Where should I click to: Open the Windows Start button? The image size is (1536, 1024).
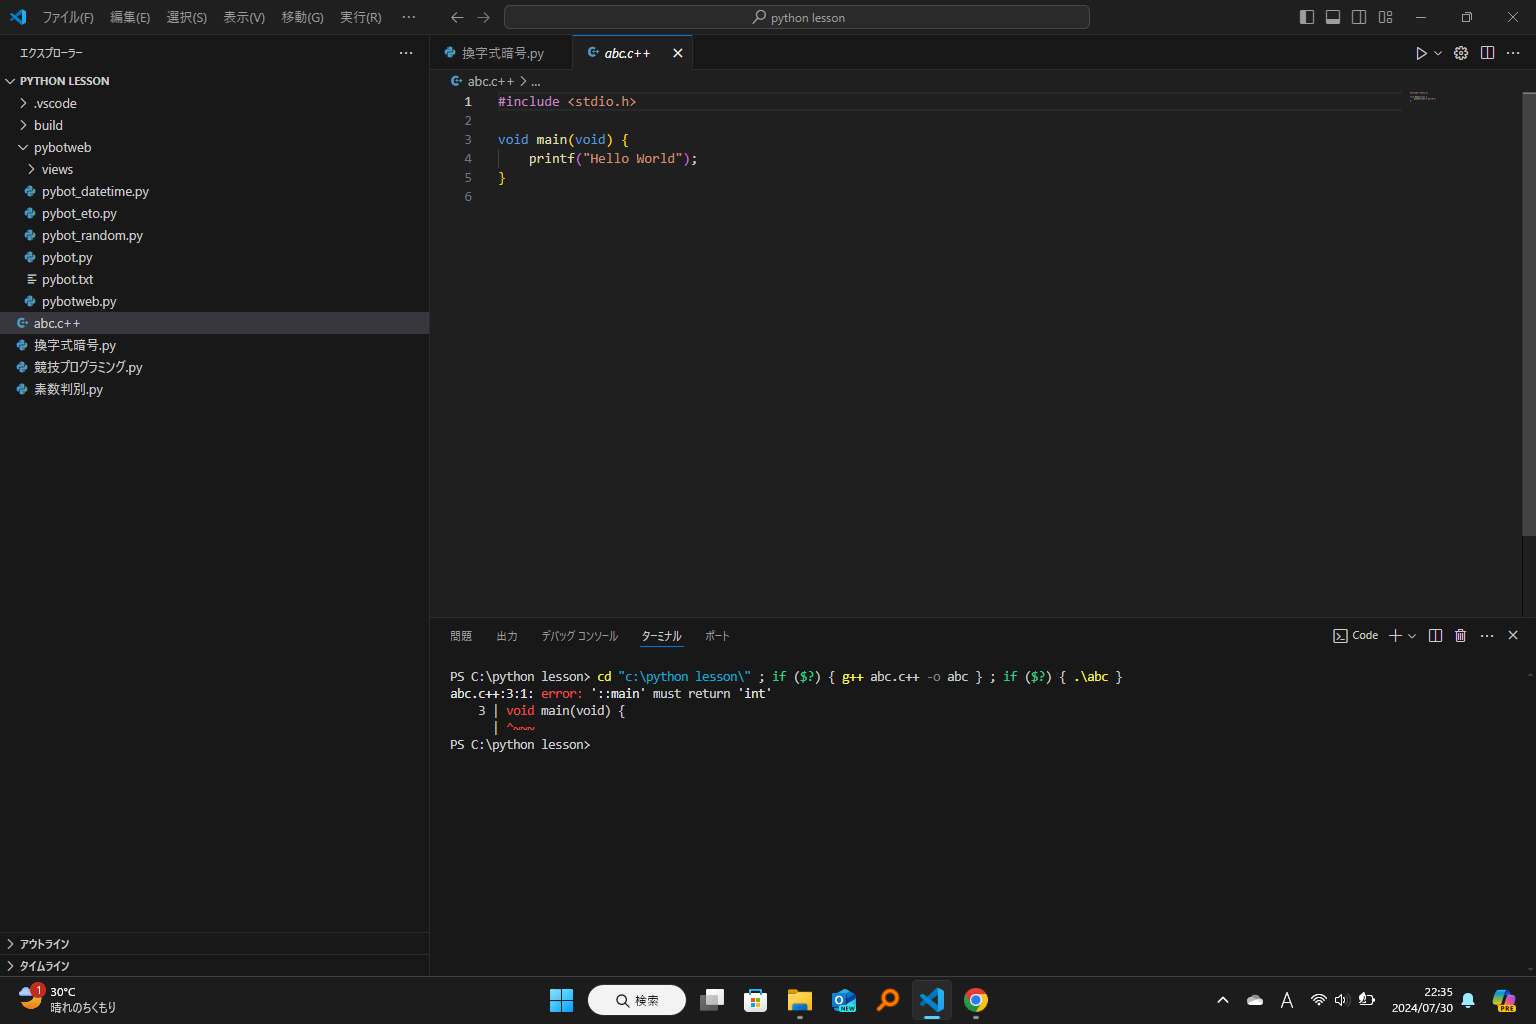click(561, 1000)
